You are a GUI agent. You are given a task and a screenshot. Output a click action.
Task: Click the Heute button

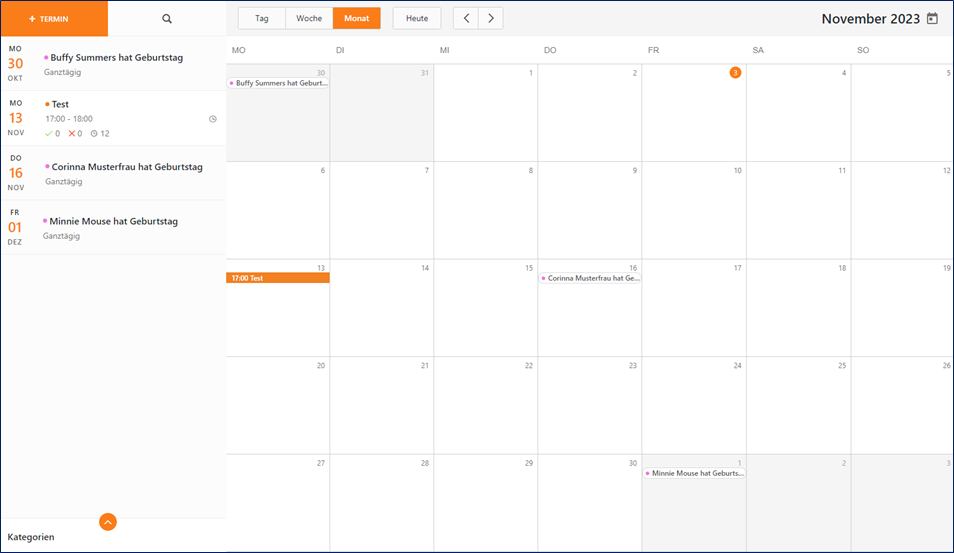click(416, 18)
